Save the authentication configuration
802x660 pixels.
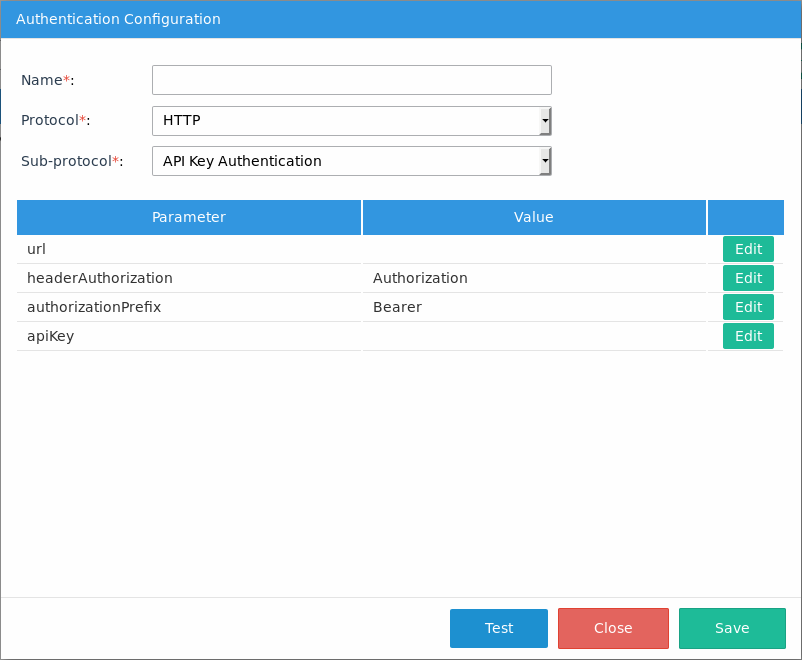(731, 628)
